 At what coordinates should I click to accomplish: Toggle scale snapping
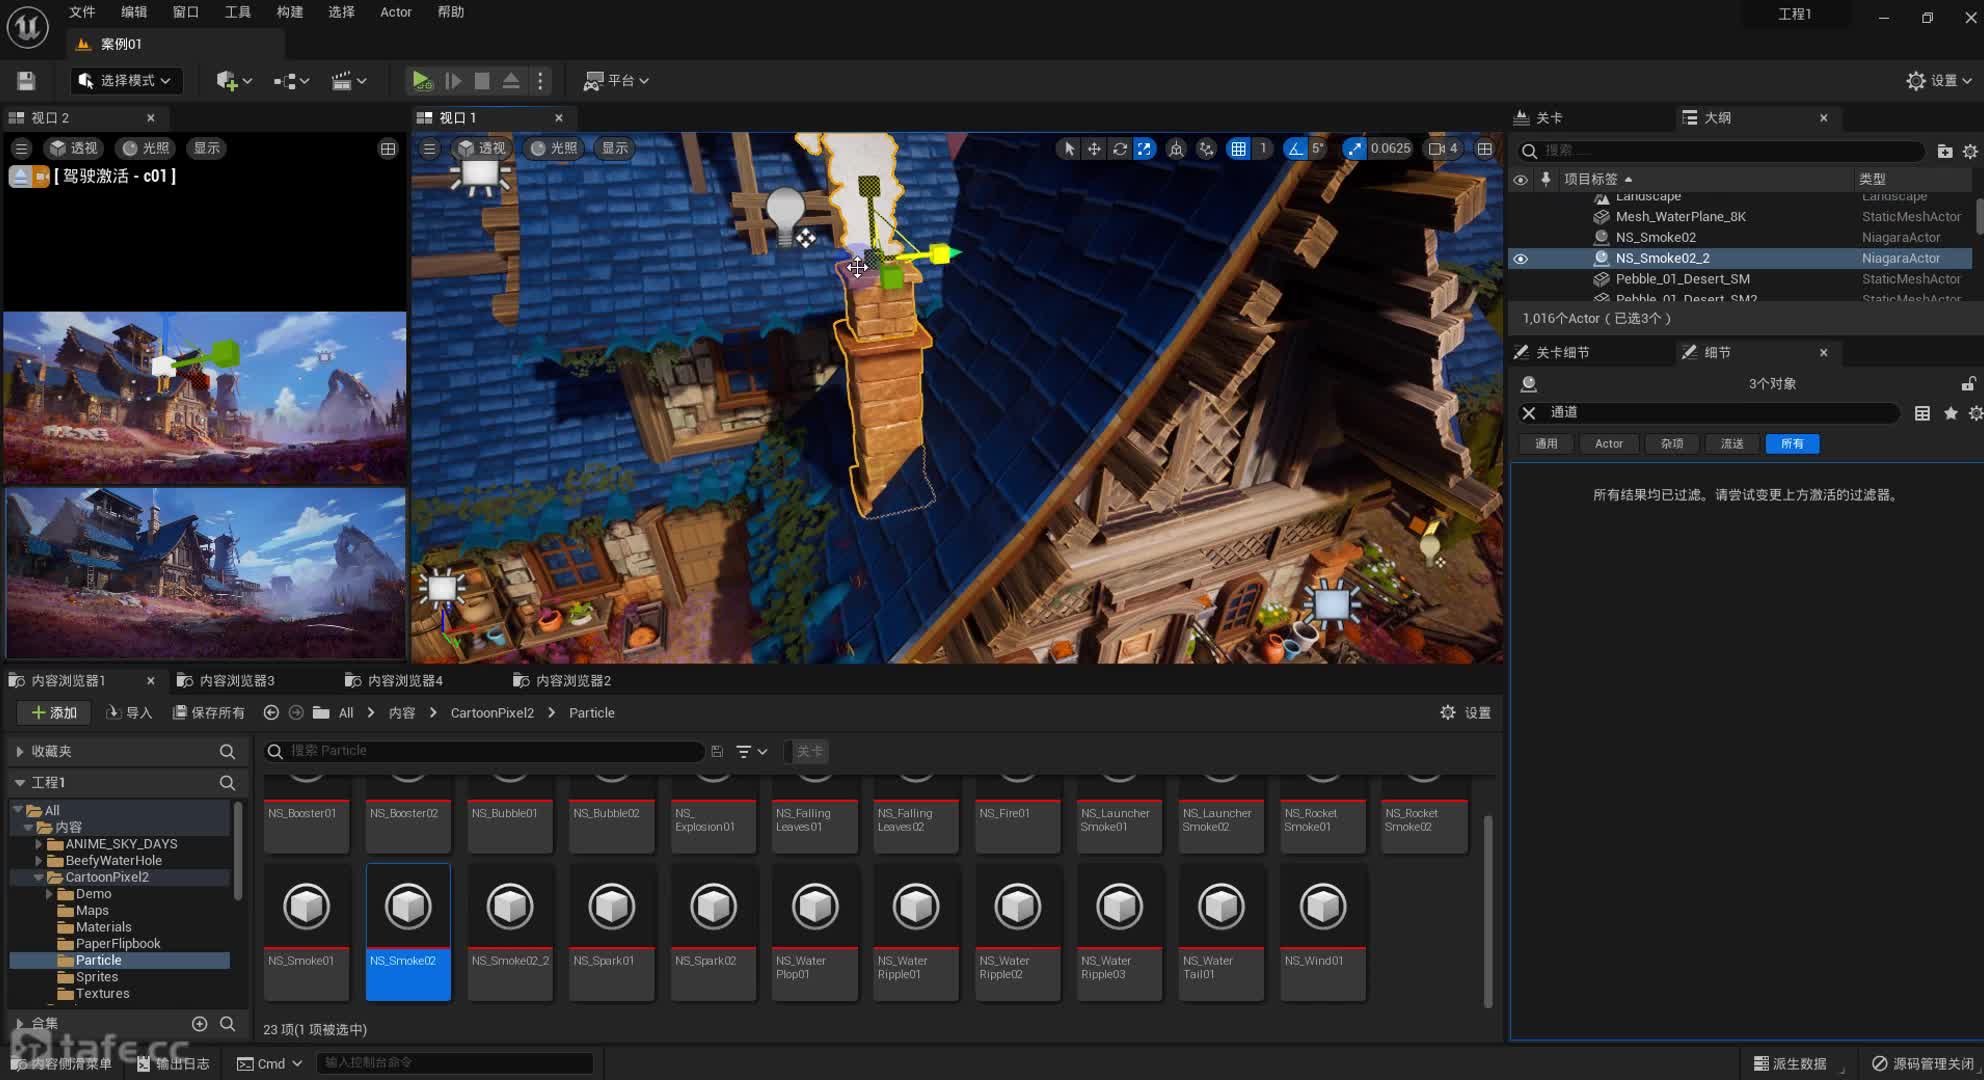(1354, 149)
